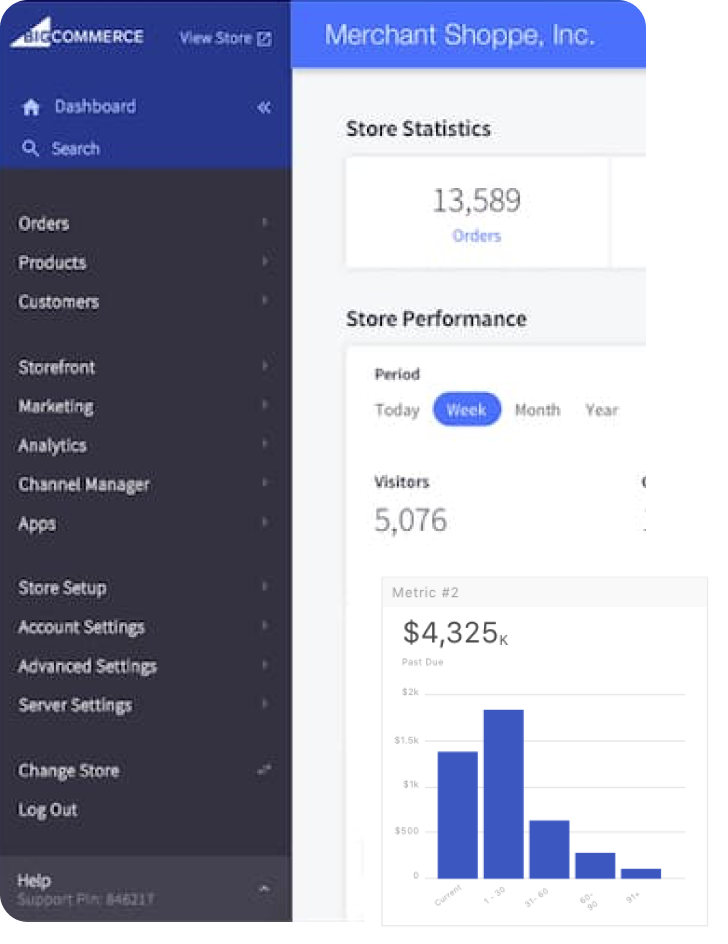This screenshot has width=728, height=944.
Task: Open Channel Manager in sidebar
Action: [84, 484]
